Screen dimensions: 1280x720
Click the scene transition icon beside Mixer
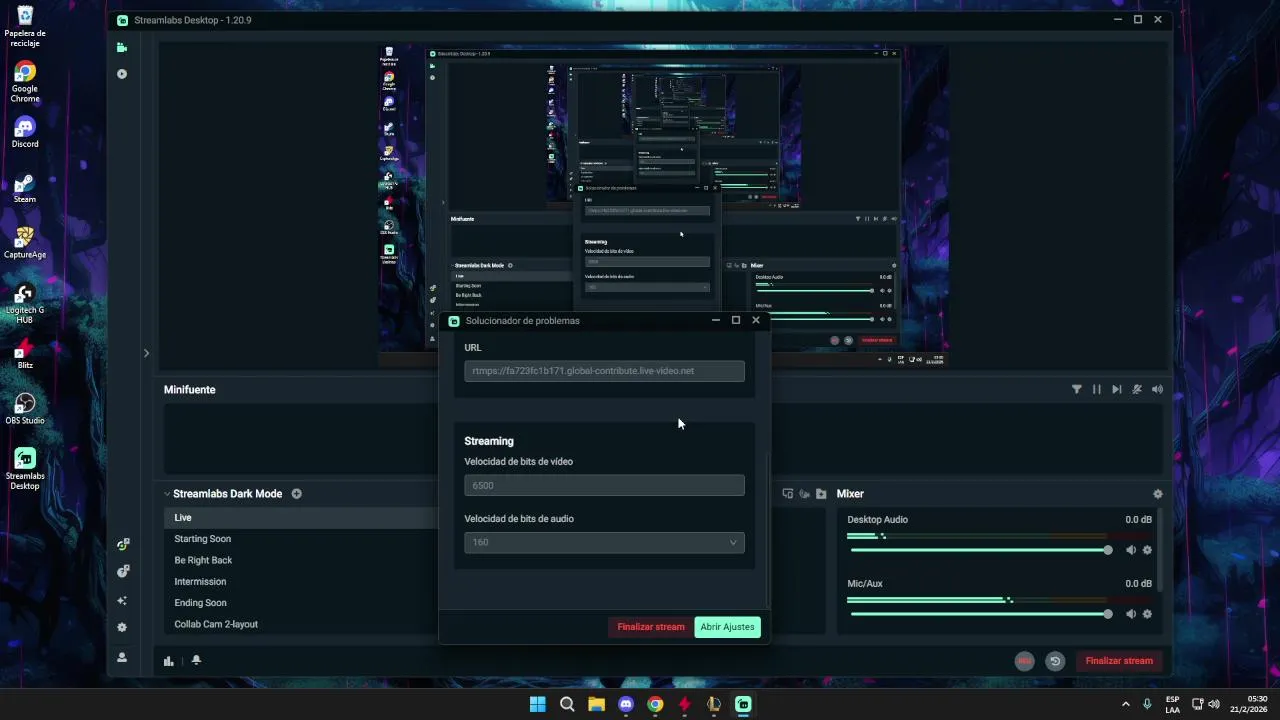(788, 494)
